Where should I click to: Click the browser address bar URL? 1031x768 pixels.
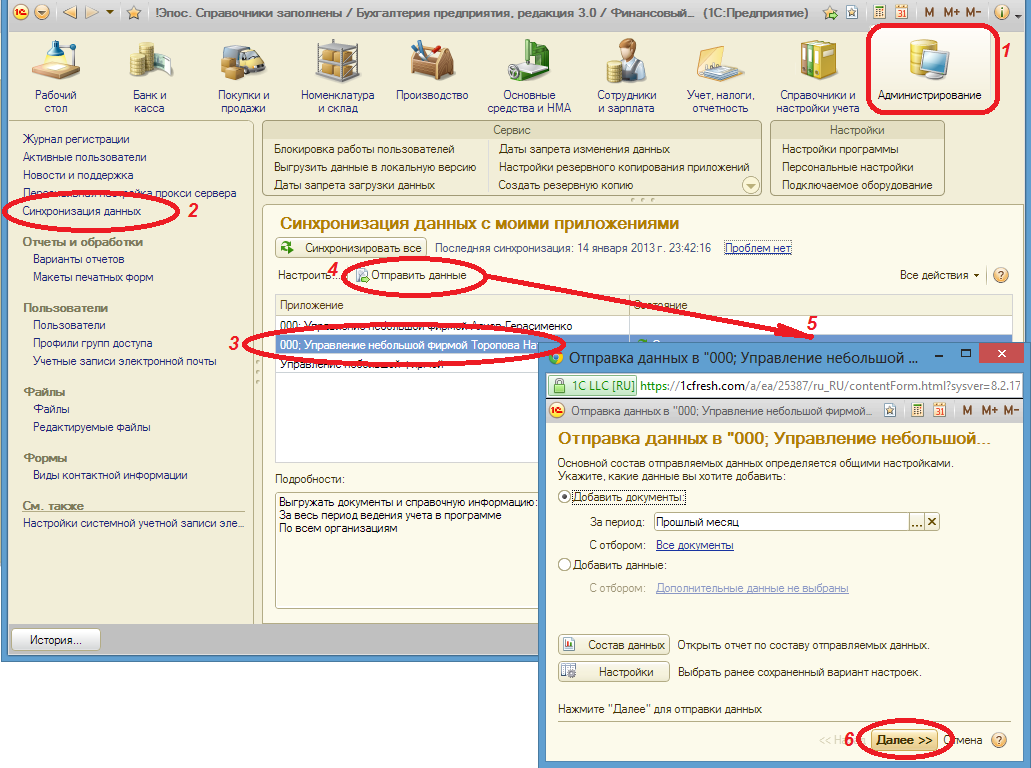click(x=829, y=385)
